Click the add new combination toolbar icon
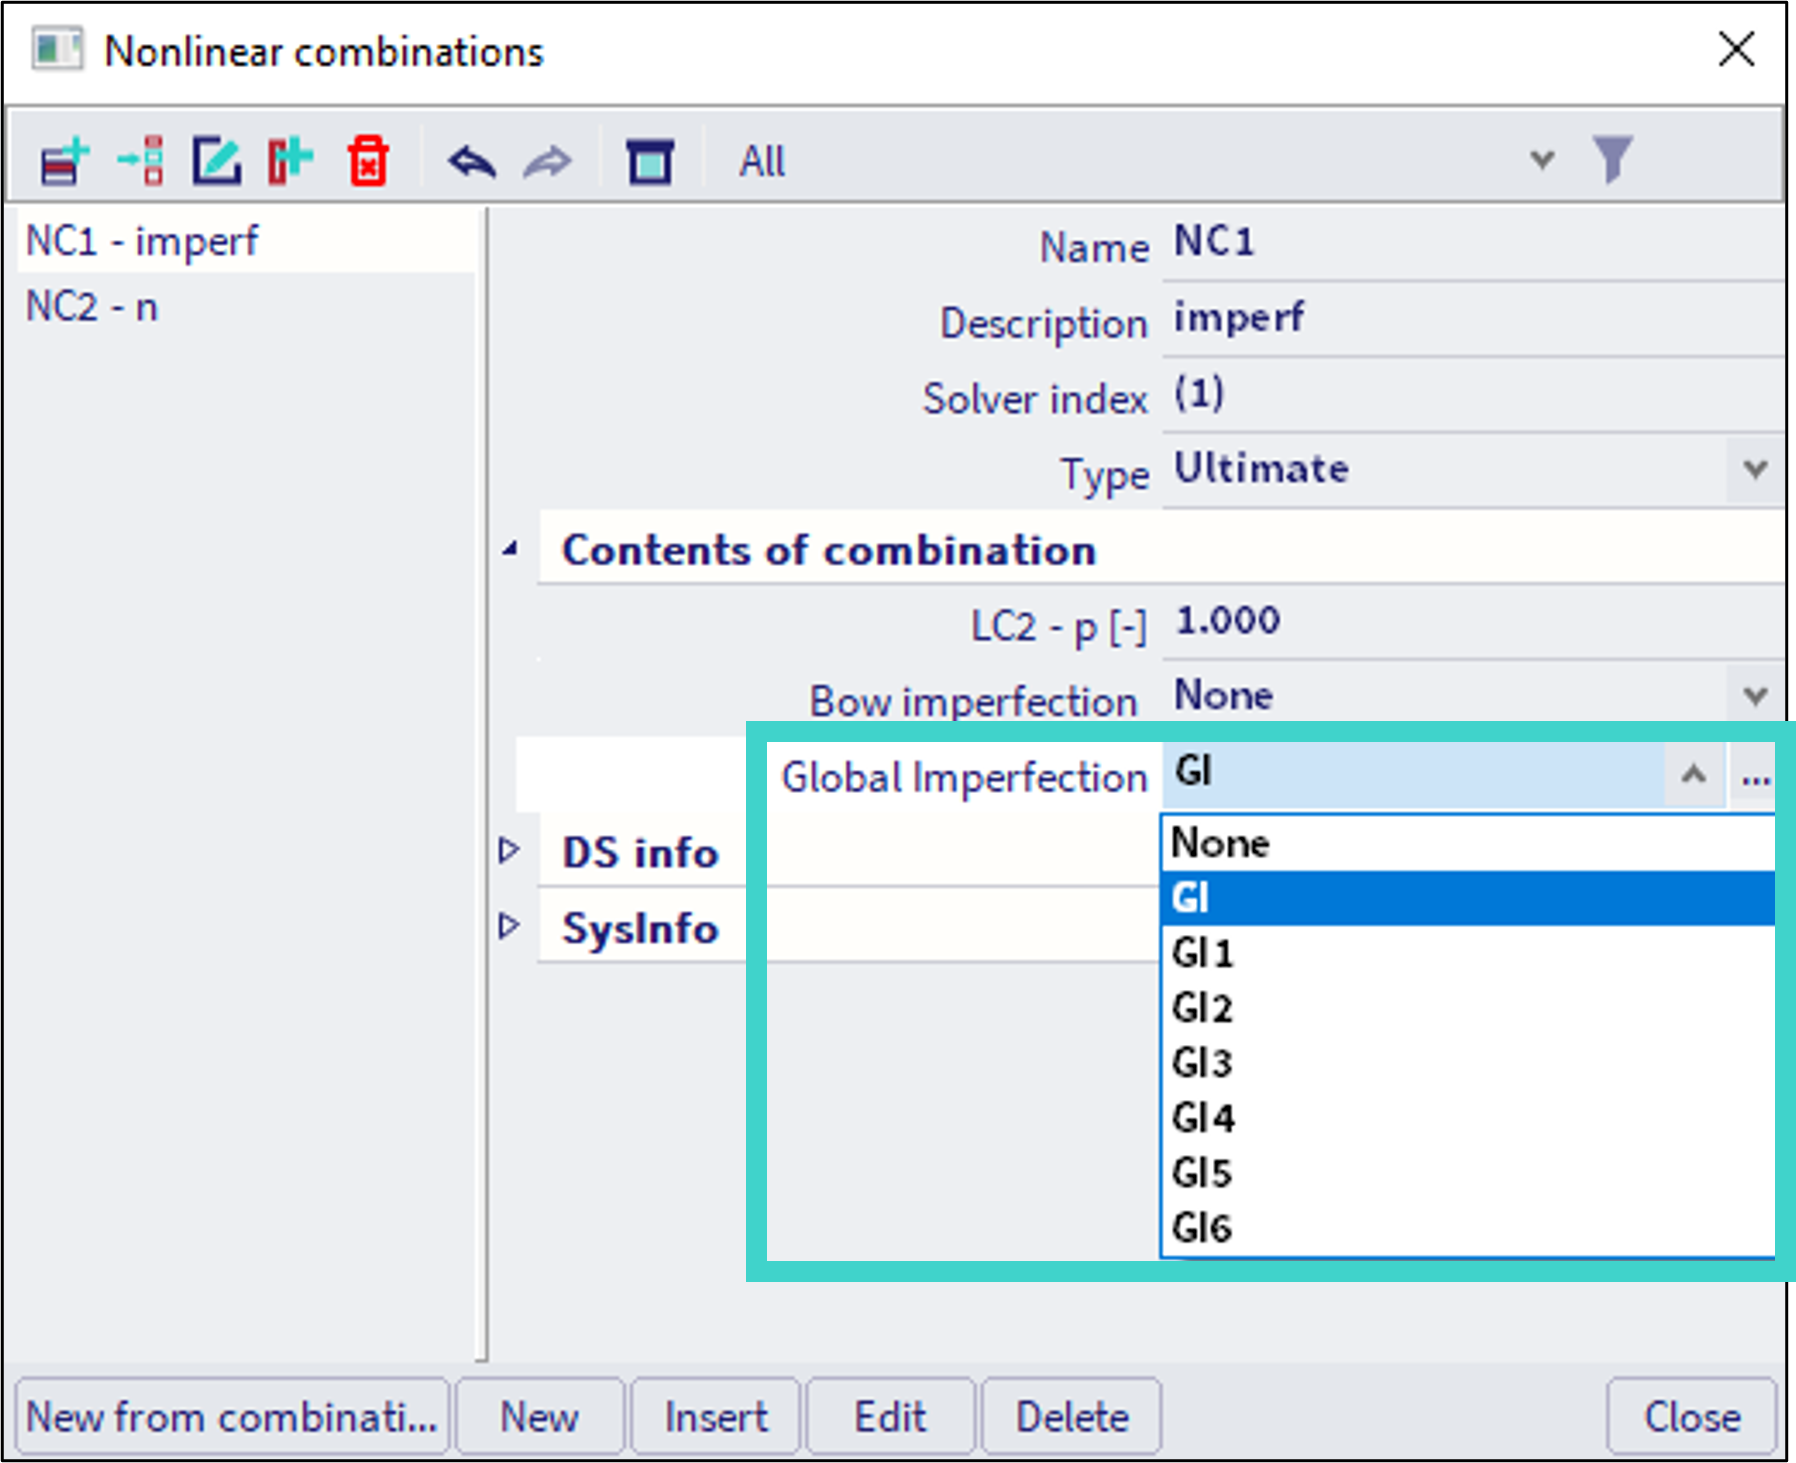 tap(64, 161)
